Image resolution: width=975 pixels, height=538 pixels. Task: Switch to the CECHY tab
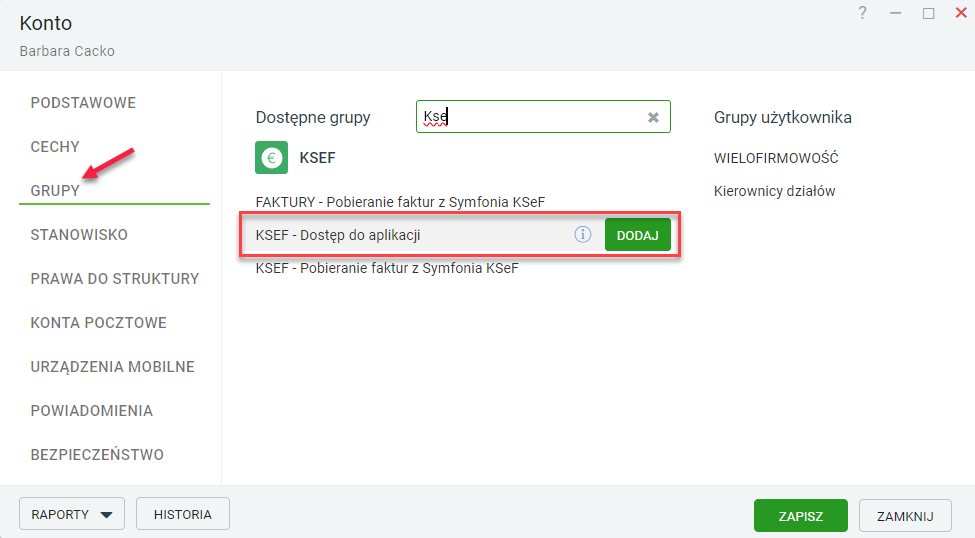(55, 147)
